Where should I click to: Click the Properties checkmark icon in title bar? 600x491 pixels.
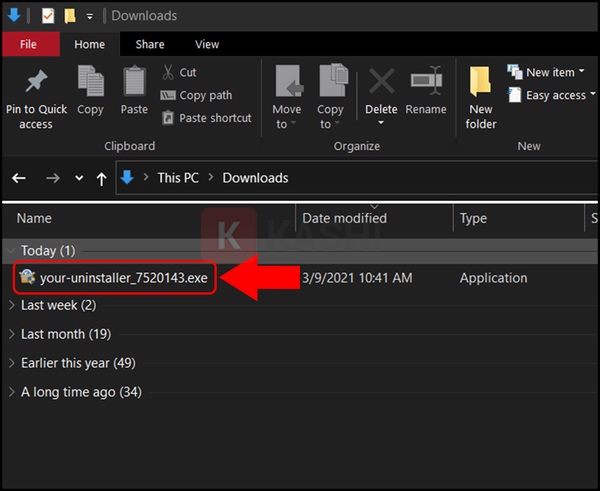[x=48, y=16]
